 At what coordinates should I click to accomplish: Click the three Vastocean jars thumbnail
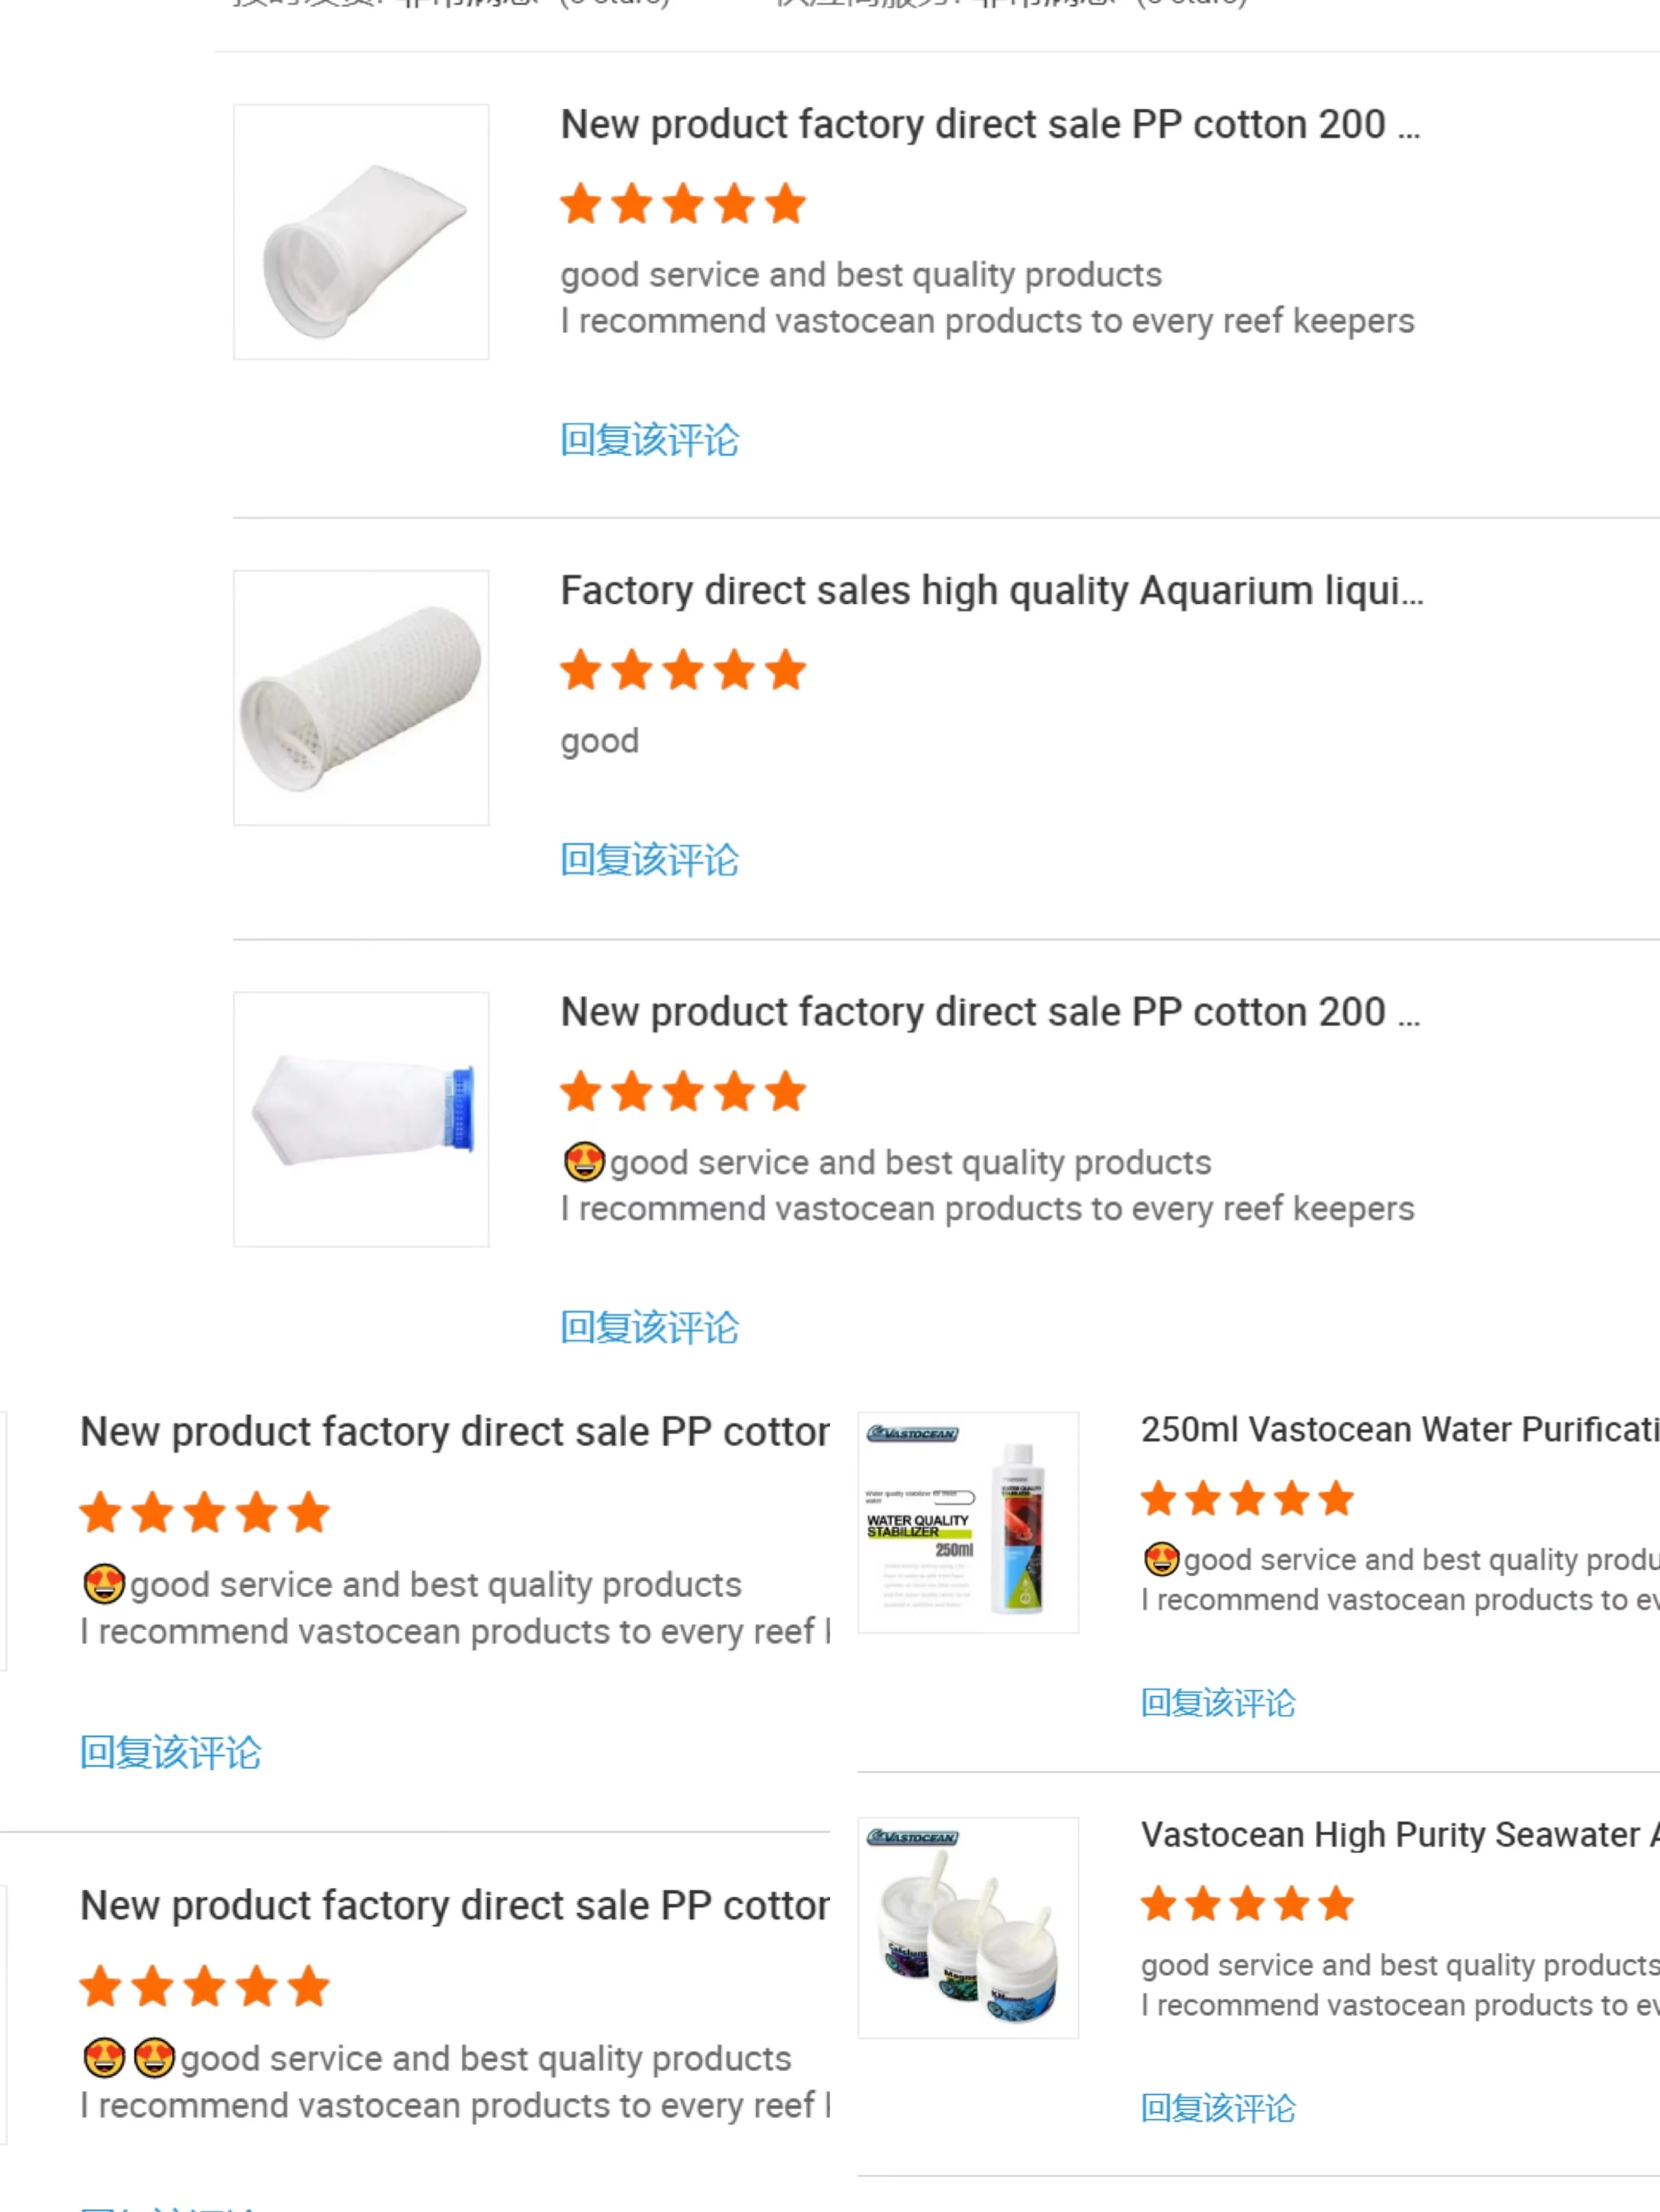967,1927
